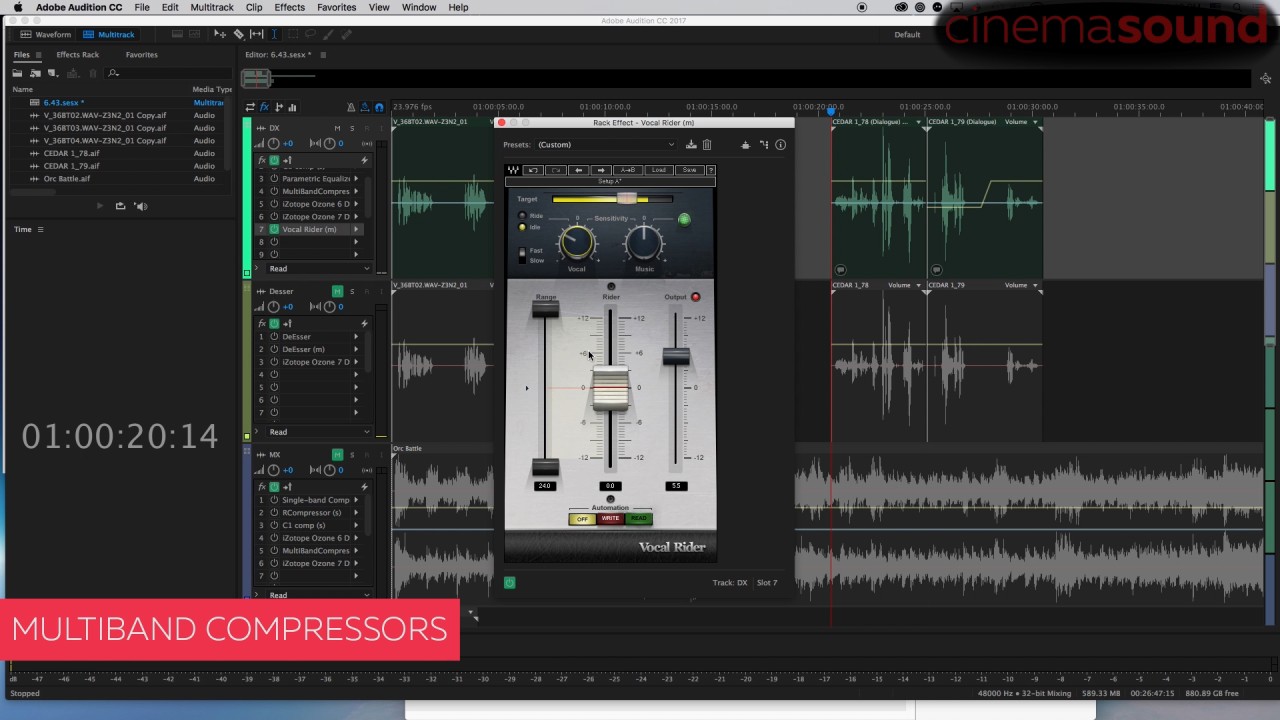Switch to Waveform view
1280x720 pixels.
45,34
